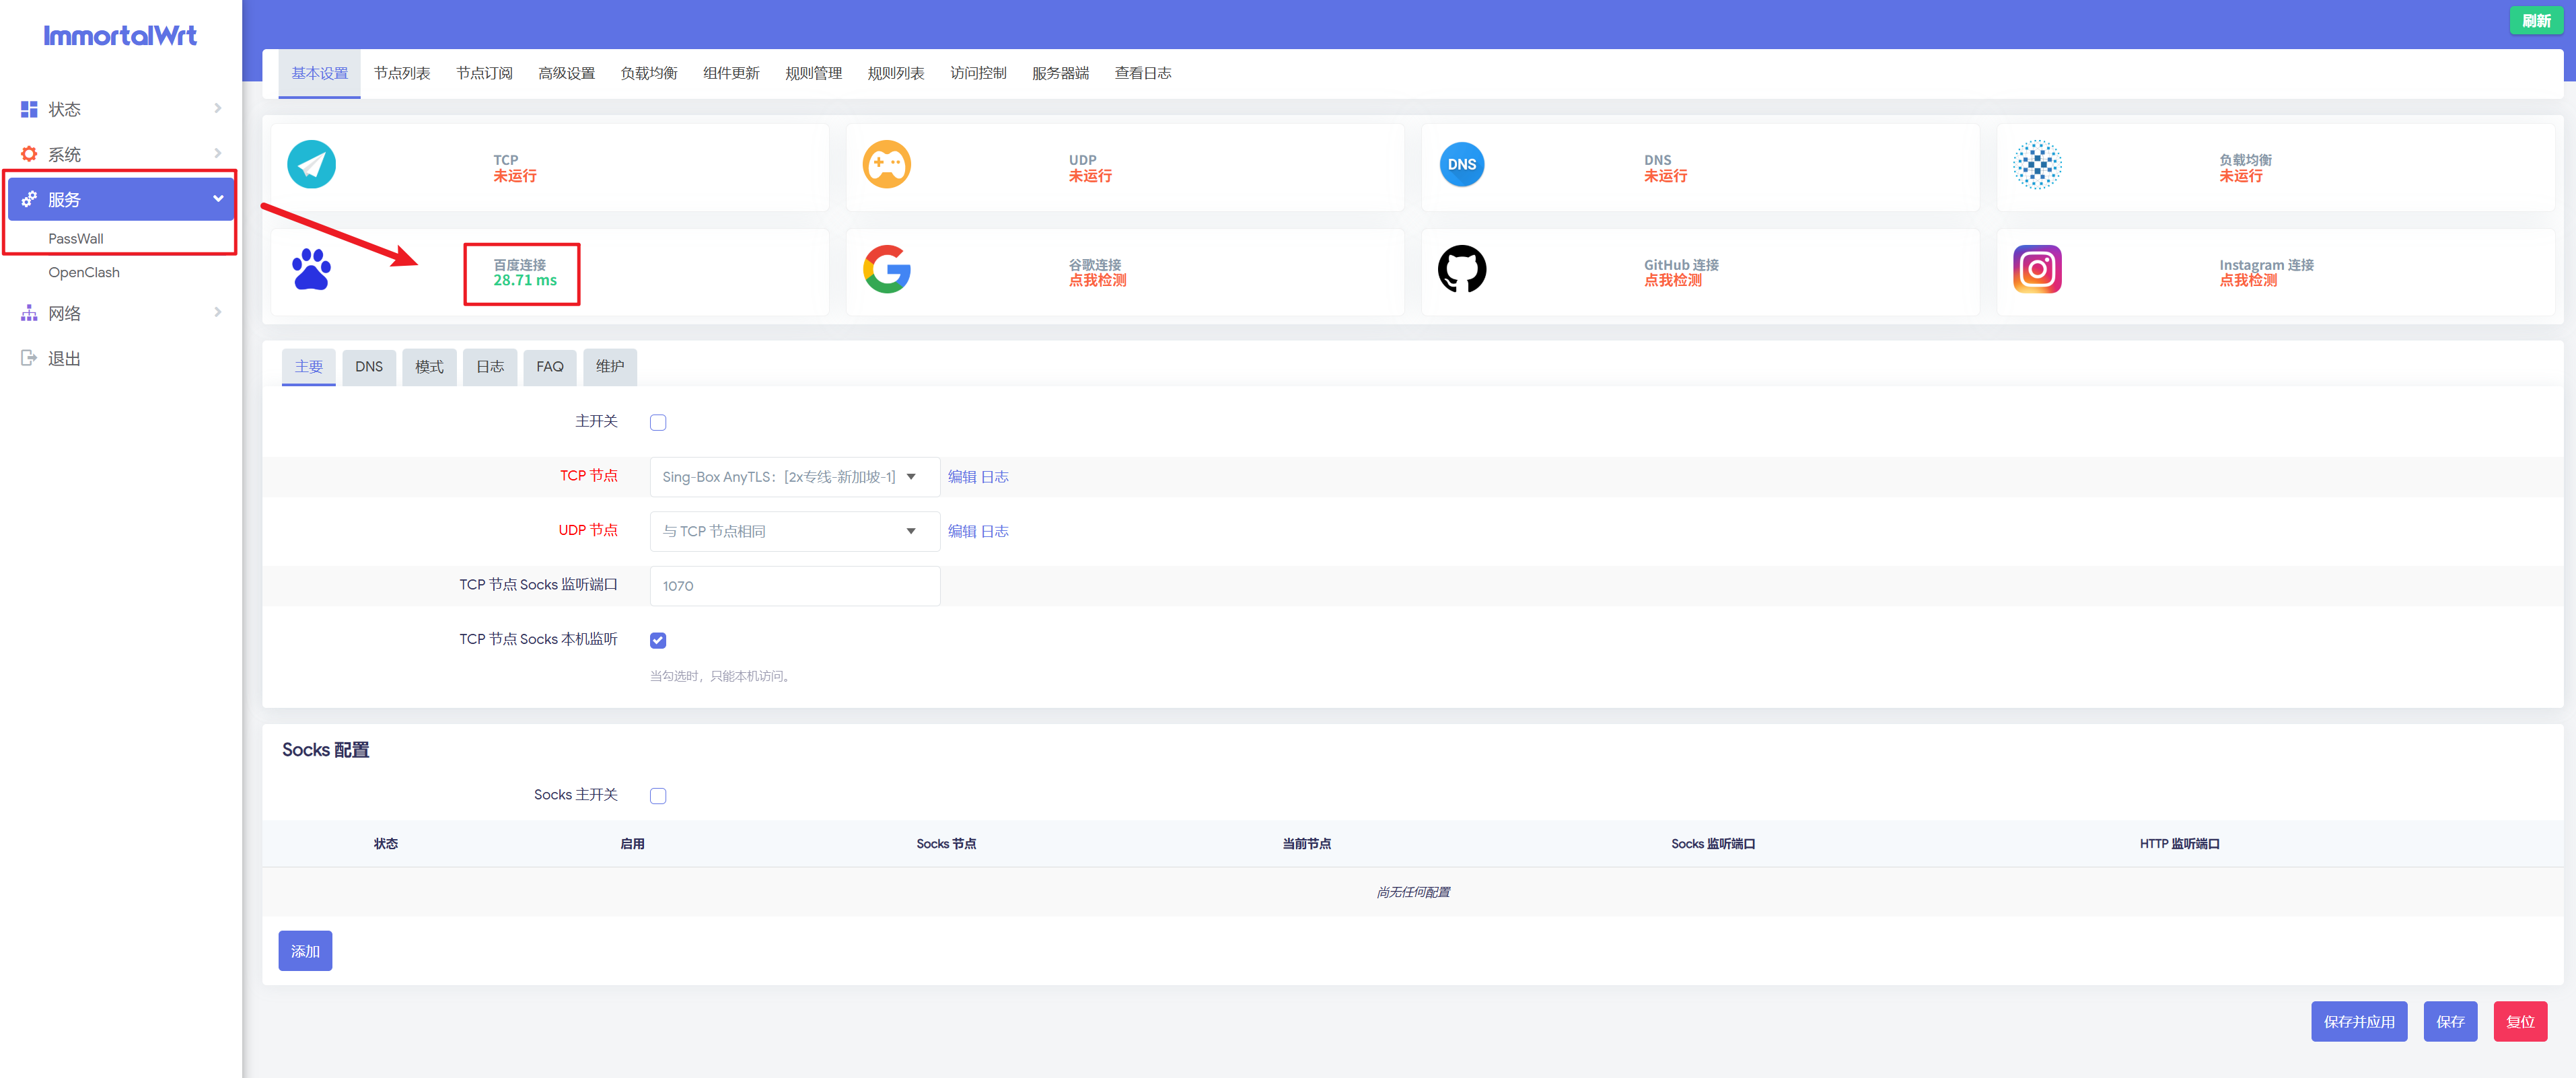Click the 添加 add button
2576x1078 pixels.
coord(305,951)
